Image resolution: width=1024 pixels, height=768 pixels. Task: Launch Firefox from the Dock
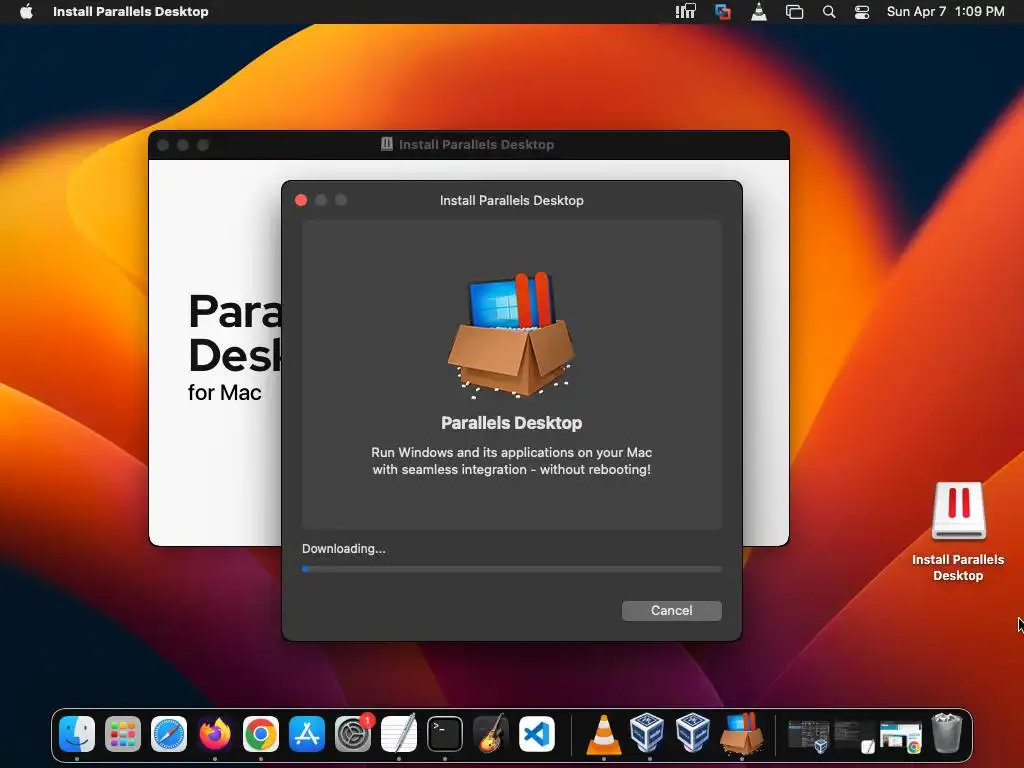coord(215,733)
